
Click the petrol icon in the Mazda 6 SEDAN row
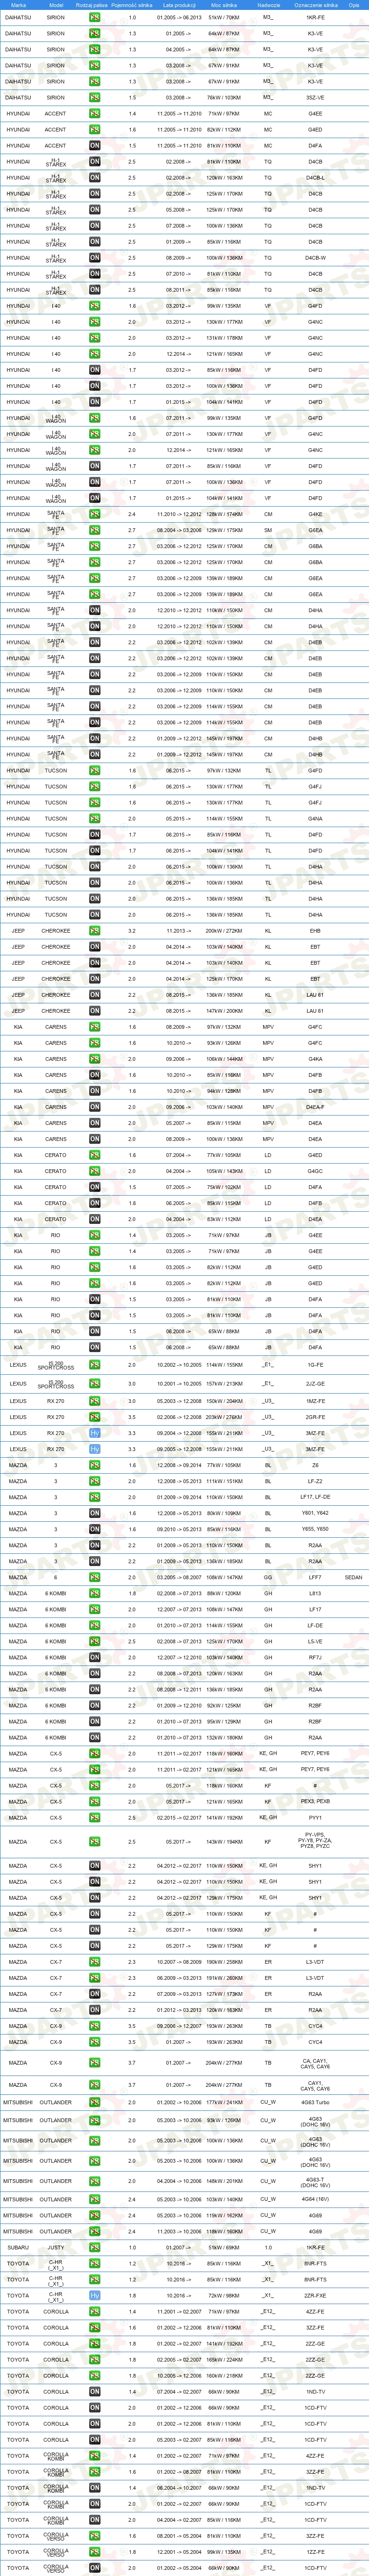pyautogui.click(x=95, y=1577)
